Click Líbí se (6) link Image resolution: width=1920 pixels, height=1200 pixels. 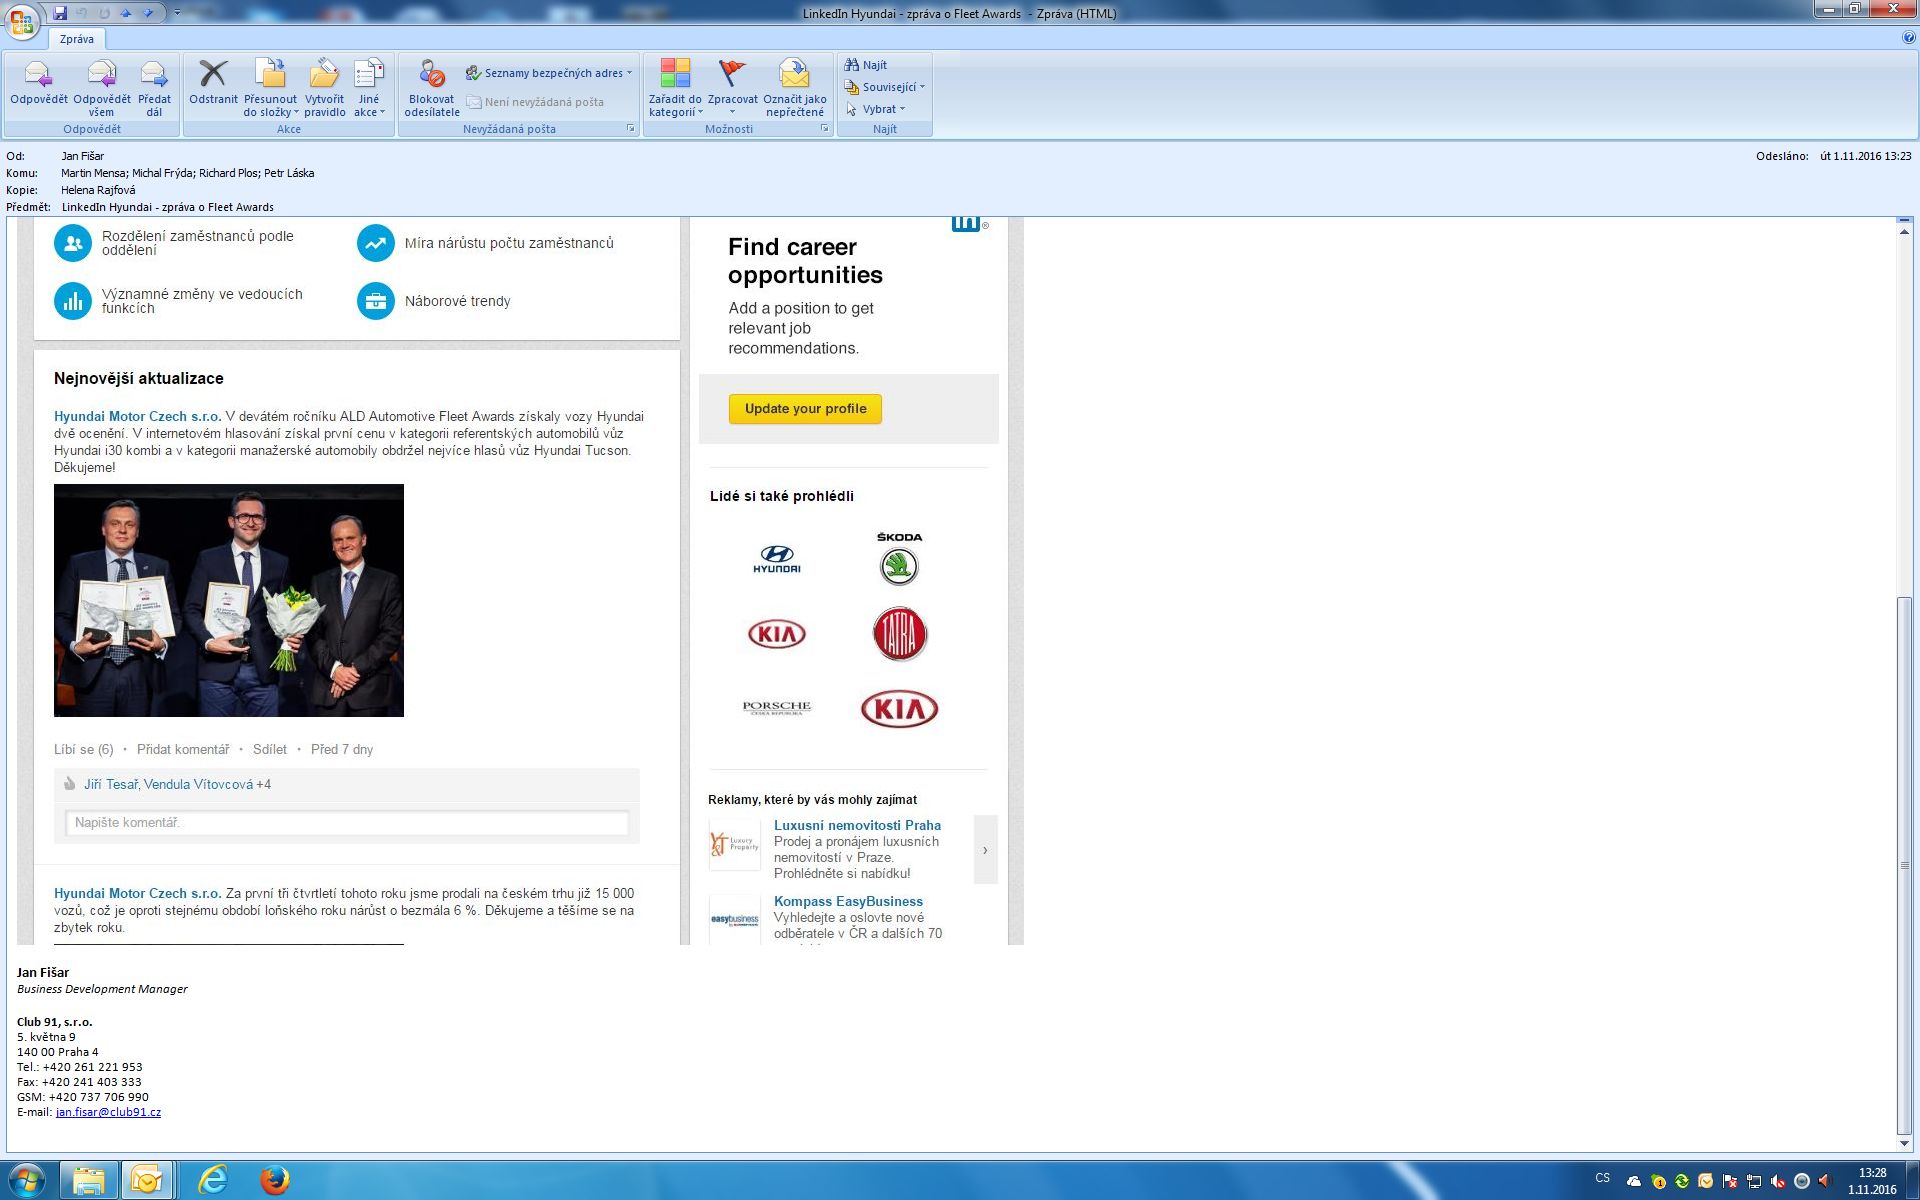(84, 749)
